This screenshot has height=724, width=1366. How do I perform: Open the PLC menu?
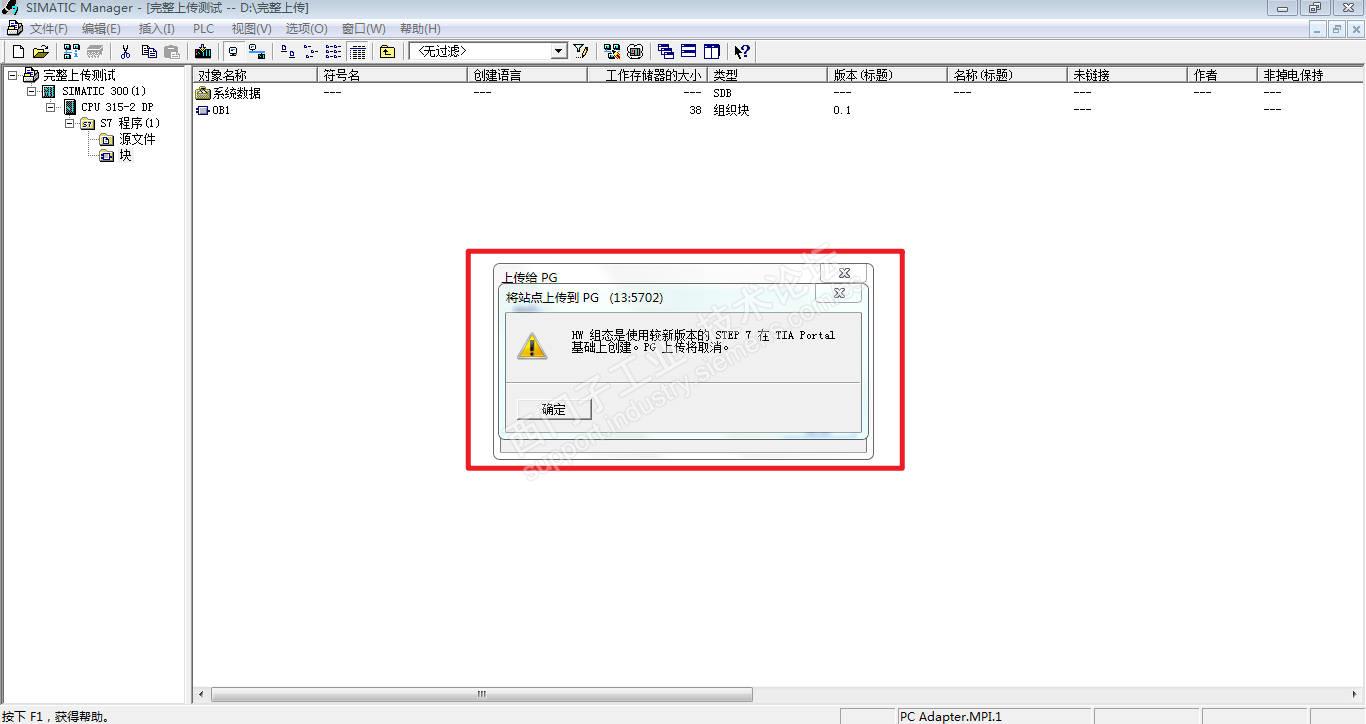click(x=203, y=29)
